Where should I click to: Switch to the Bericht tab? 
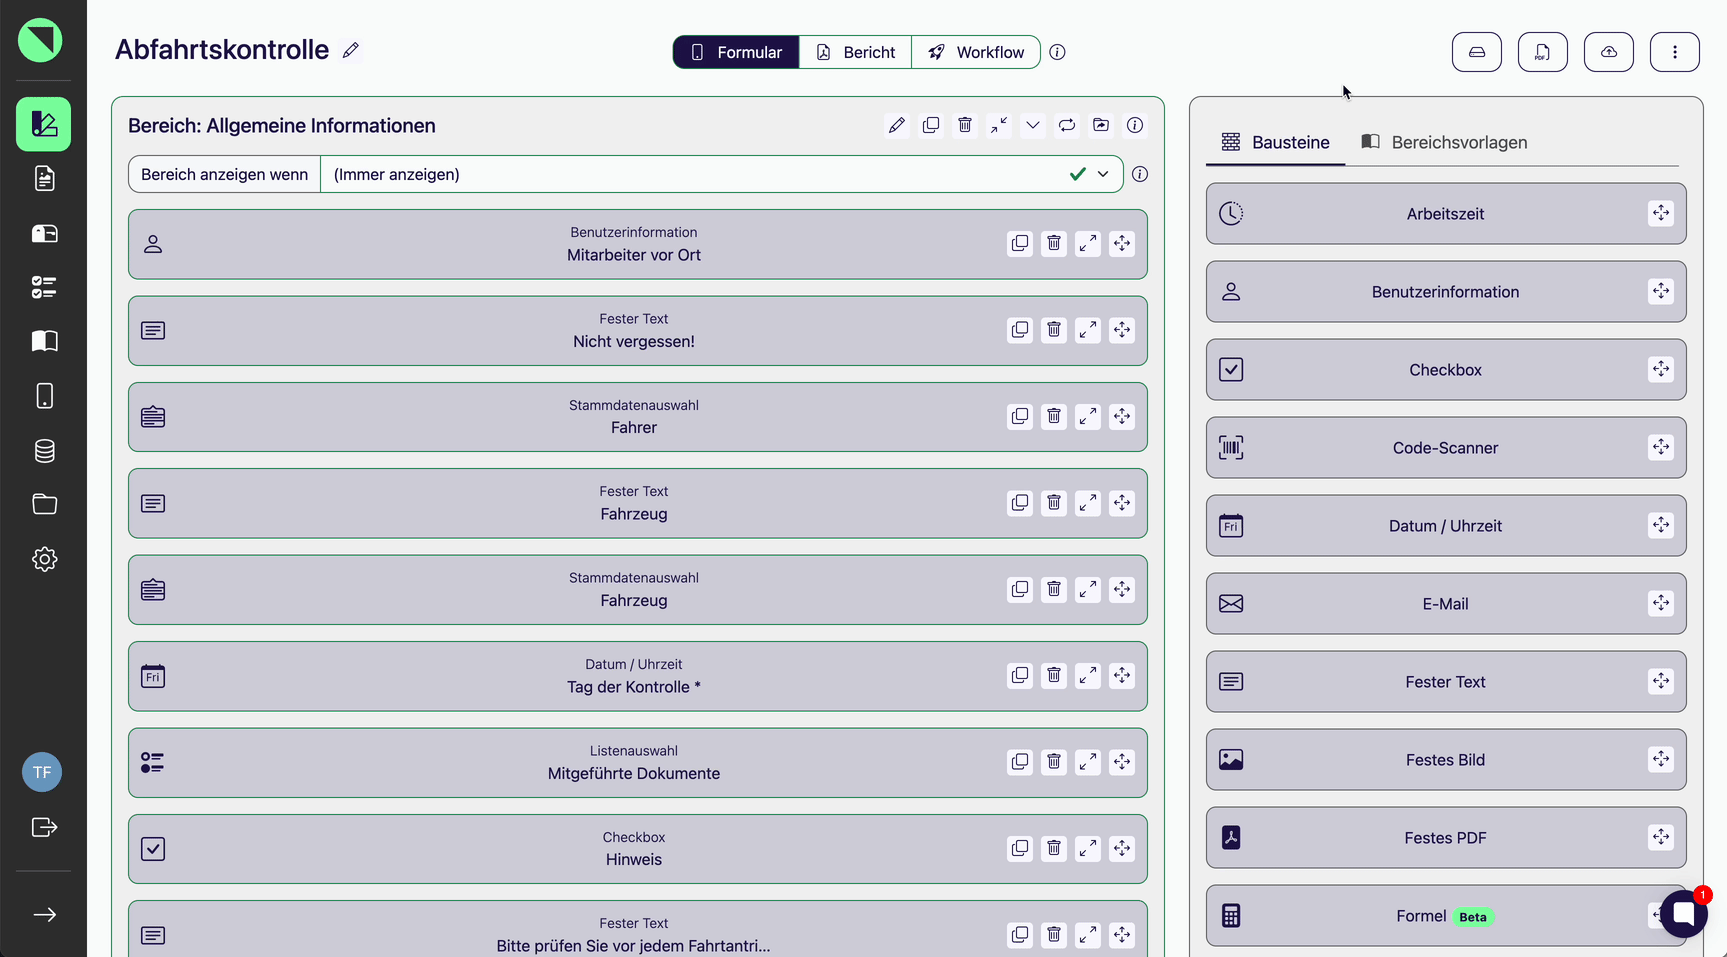[x=855, y=52]
